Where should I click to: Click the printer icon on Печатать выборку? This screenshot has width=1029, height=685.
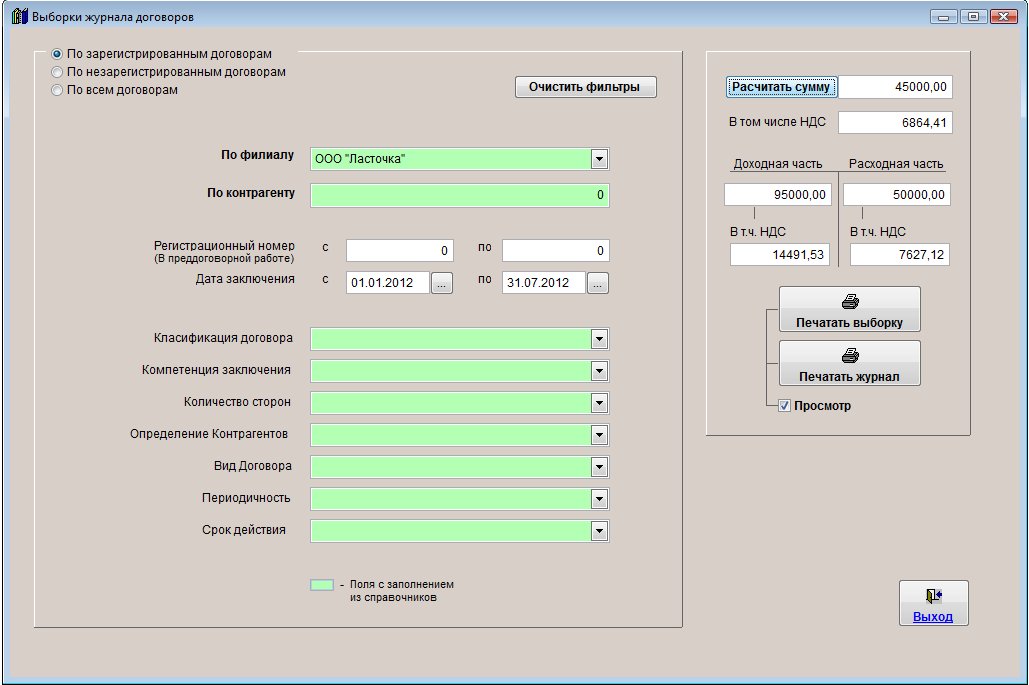click(x=849, y=301)
